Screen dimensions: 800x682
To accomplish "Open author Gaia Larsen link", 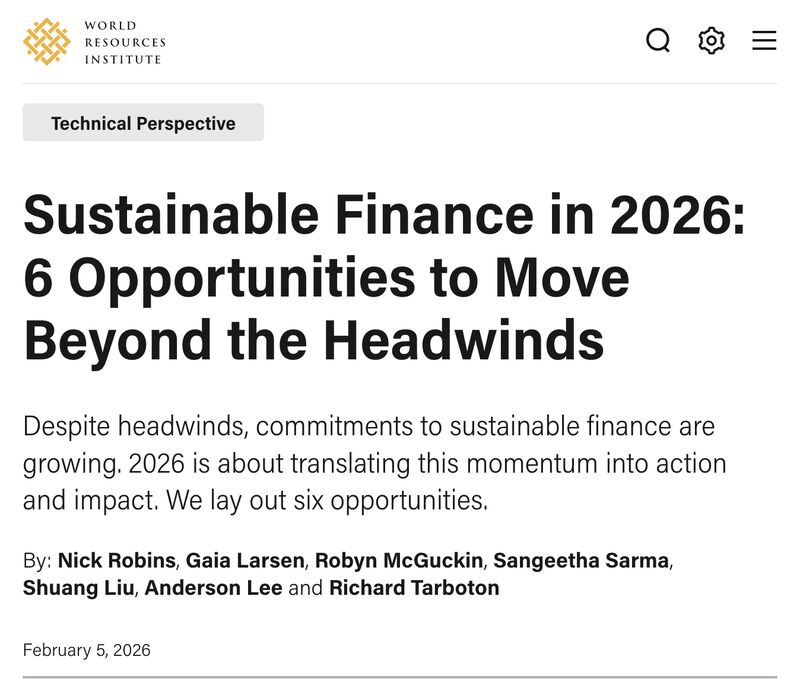I will (x=245, y=560).
